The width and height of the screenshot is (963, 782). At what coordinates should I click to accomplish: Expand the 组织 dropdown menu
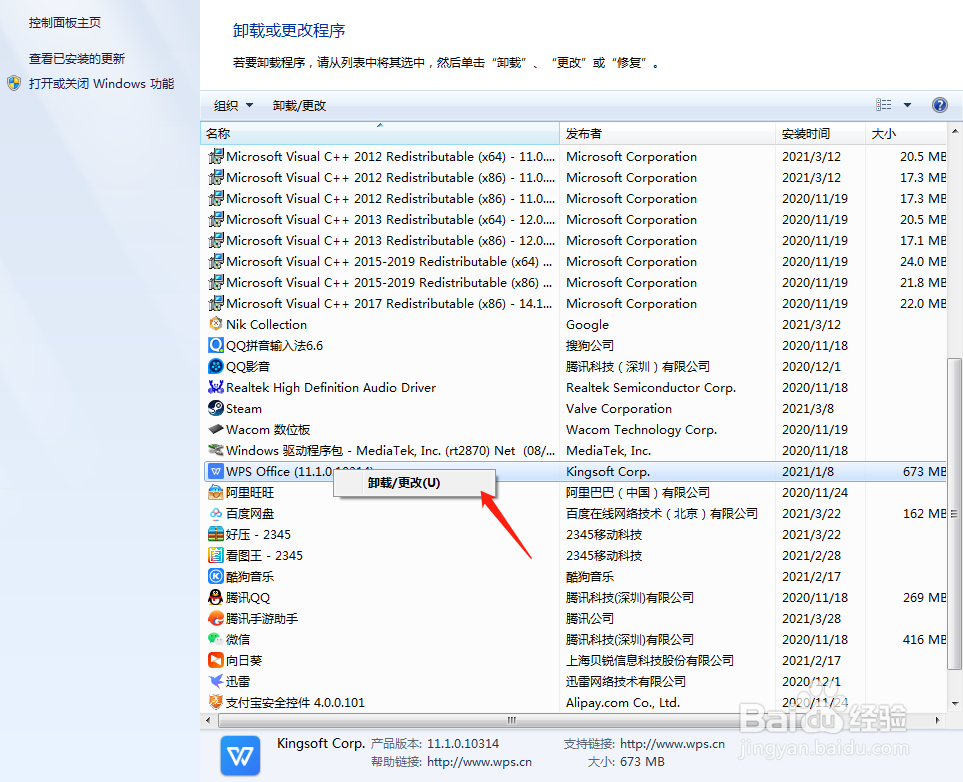(233, 106)
